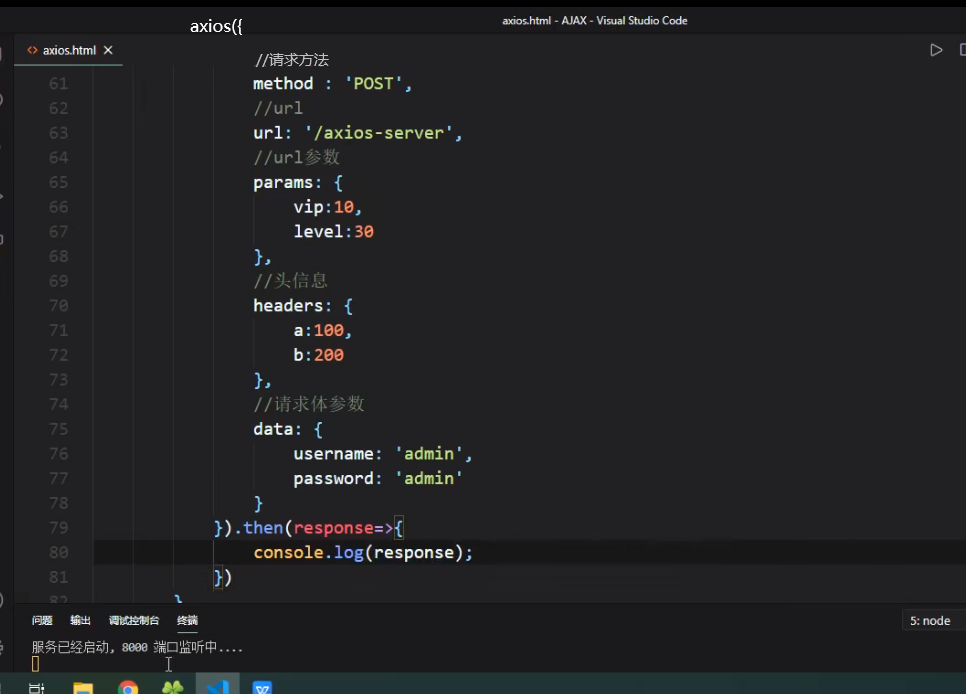966x694 pixels.
Task: Click the '/axios-server' url string
Action: pos(379,133)
